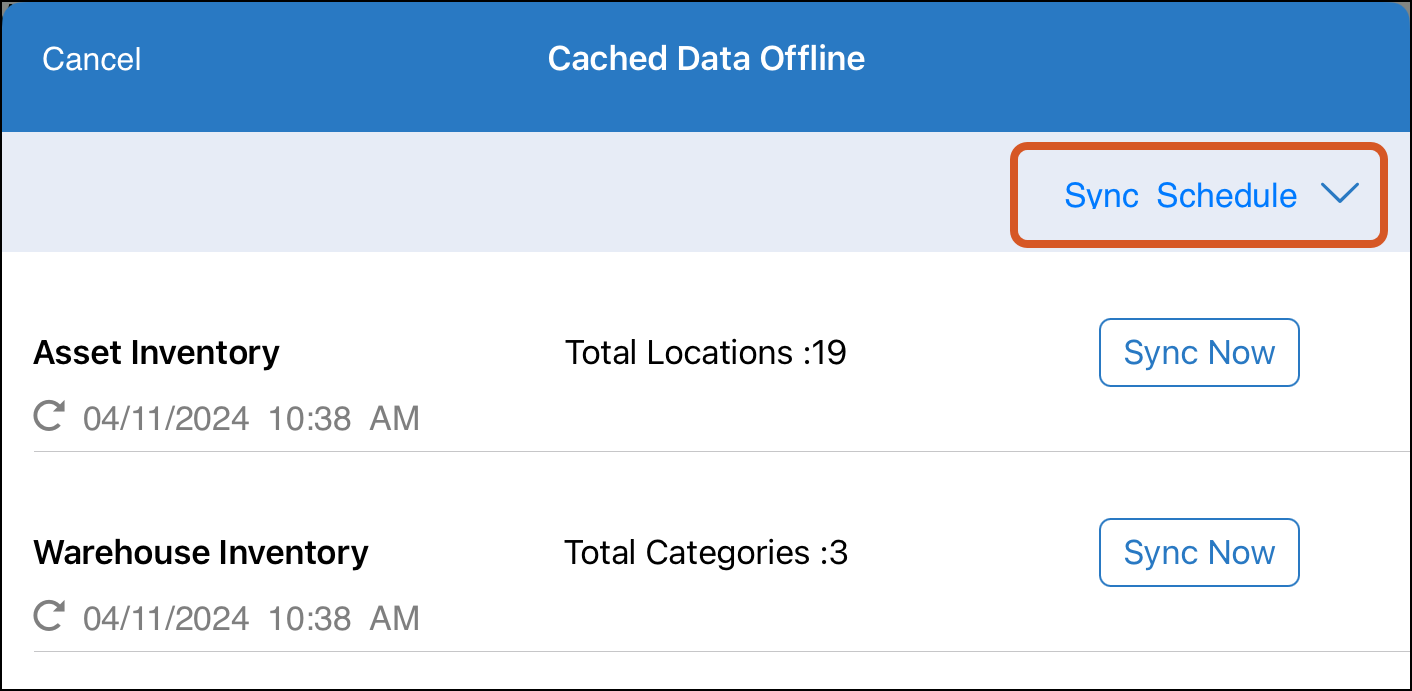Viewport: 1412px width, 691px height.
Task: Sync Warehouse Inventory now
Action: coord(1199,553)
